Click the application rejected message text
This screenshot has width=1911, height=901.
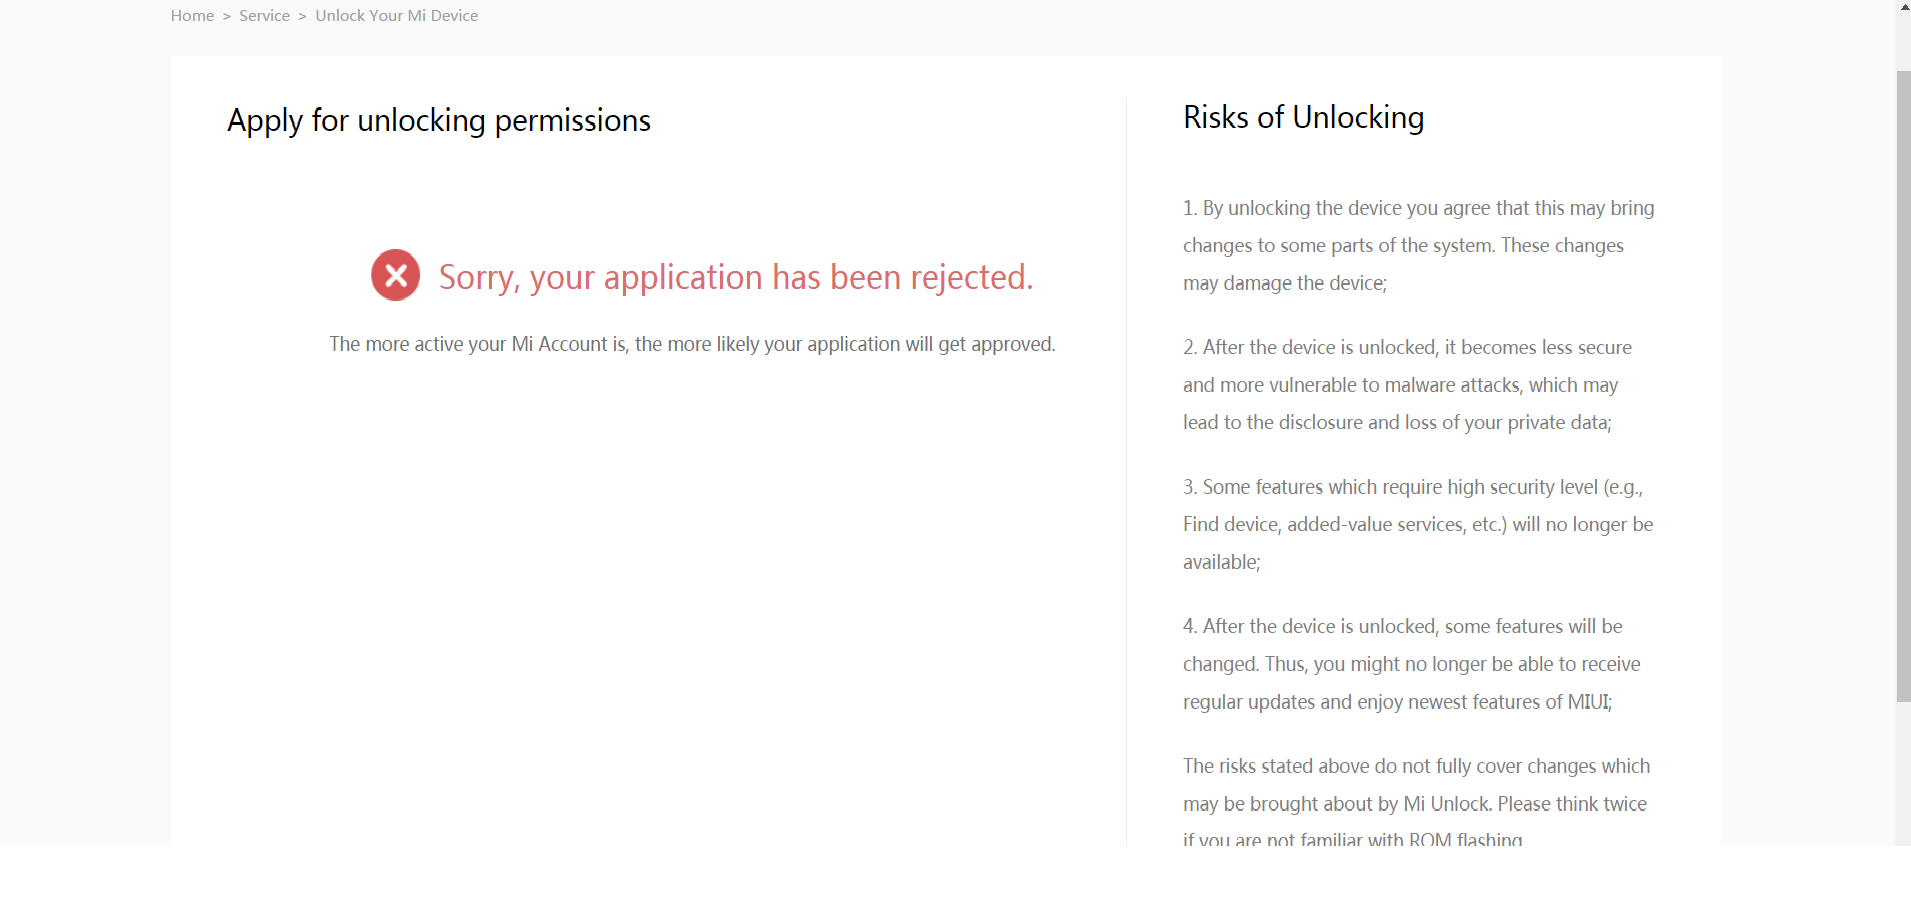[x=735, y=277]
